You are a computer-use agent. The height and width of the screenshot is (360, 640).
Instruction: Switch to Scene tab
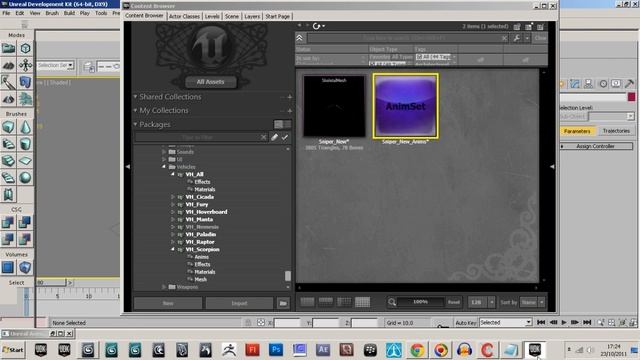[232, 16]
